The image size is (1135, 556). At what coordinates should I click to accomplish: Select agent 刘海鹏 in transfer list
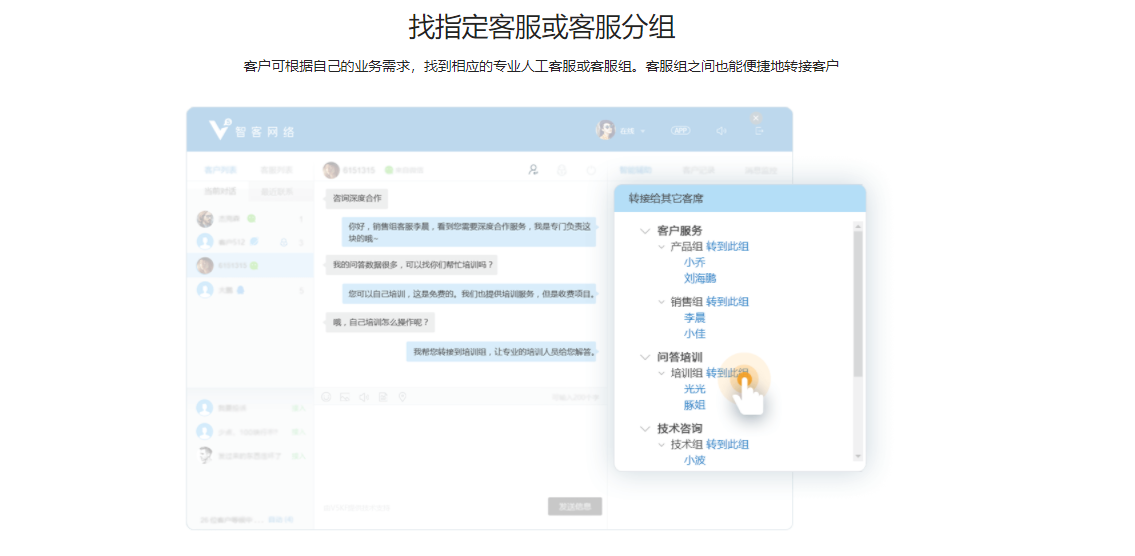[700, 279]
